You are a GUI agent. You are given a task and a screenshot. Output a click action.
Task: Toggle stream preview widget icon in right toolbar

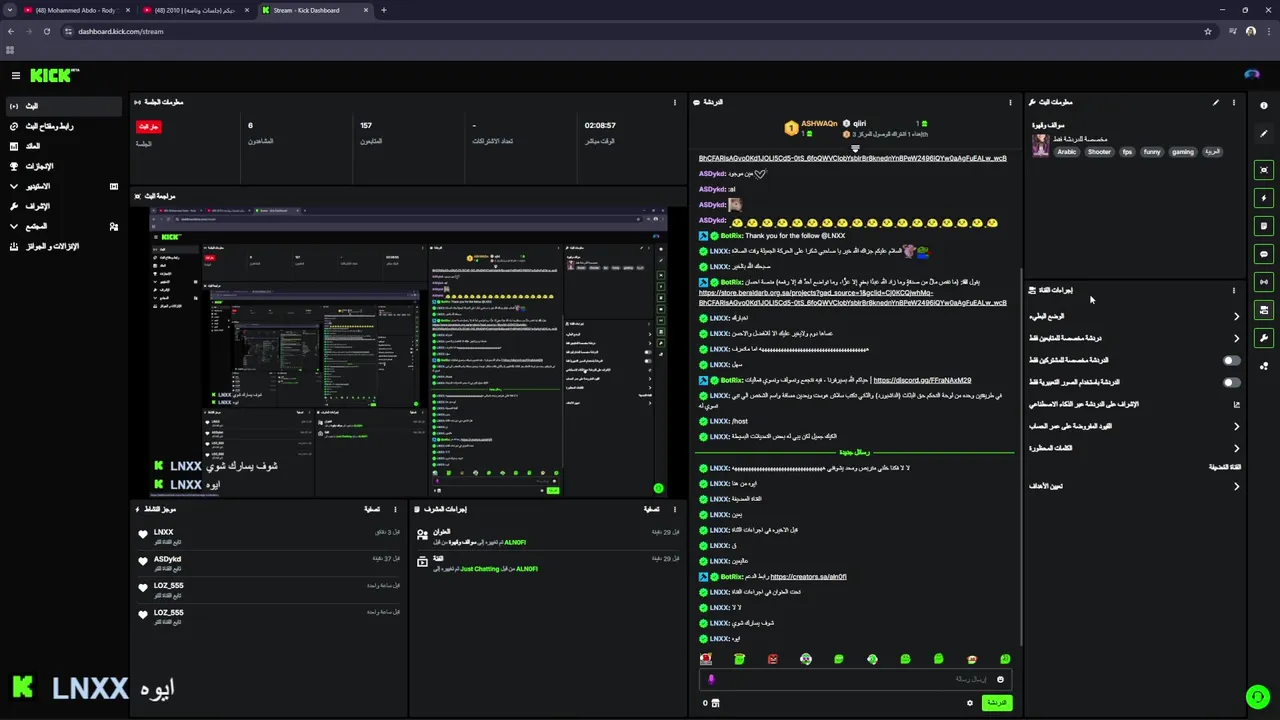1264,170
